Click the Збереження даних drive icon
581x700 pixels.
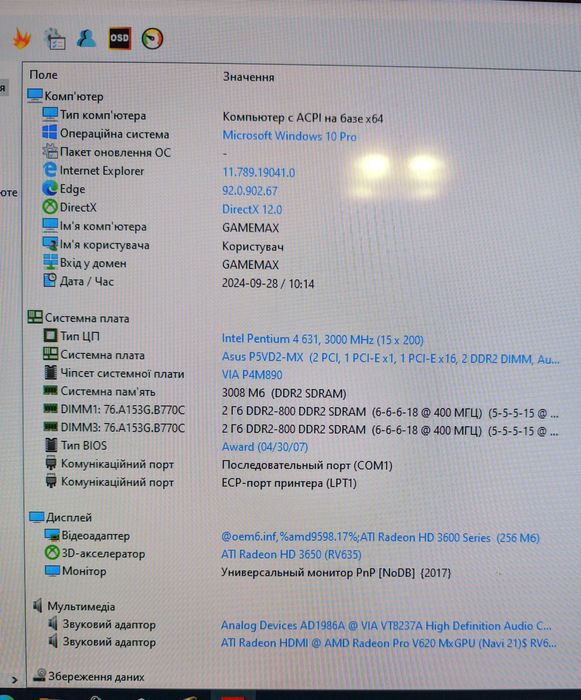[40, 675]
